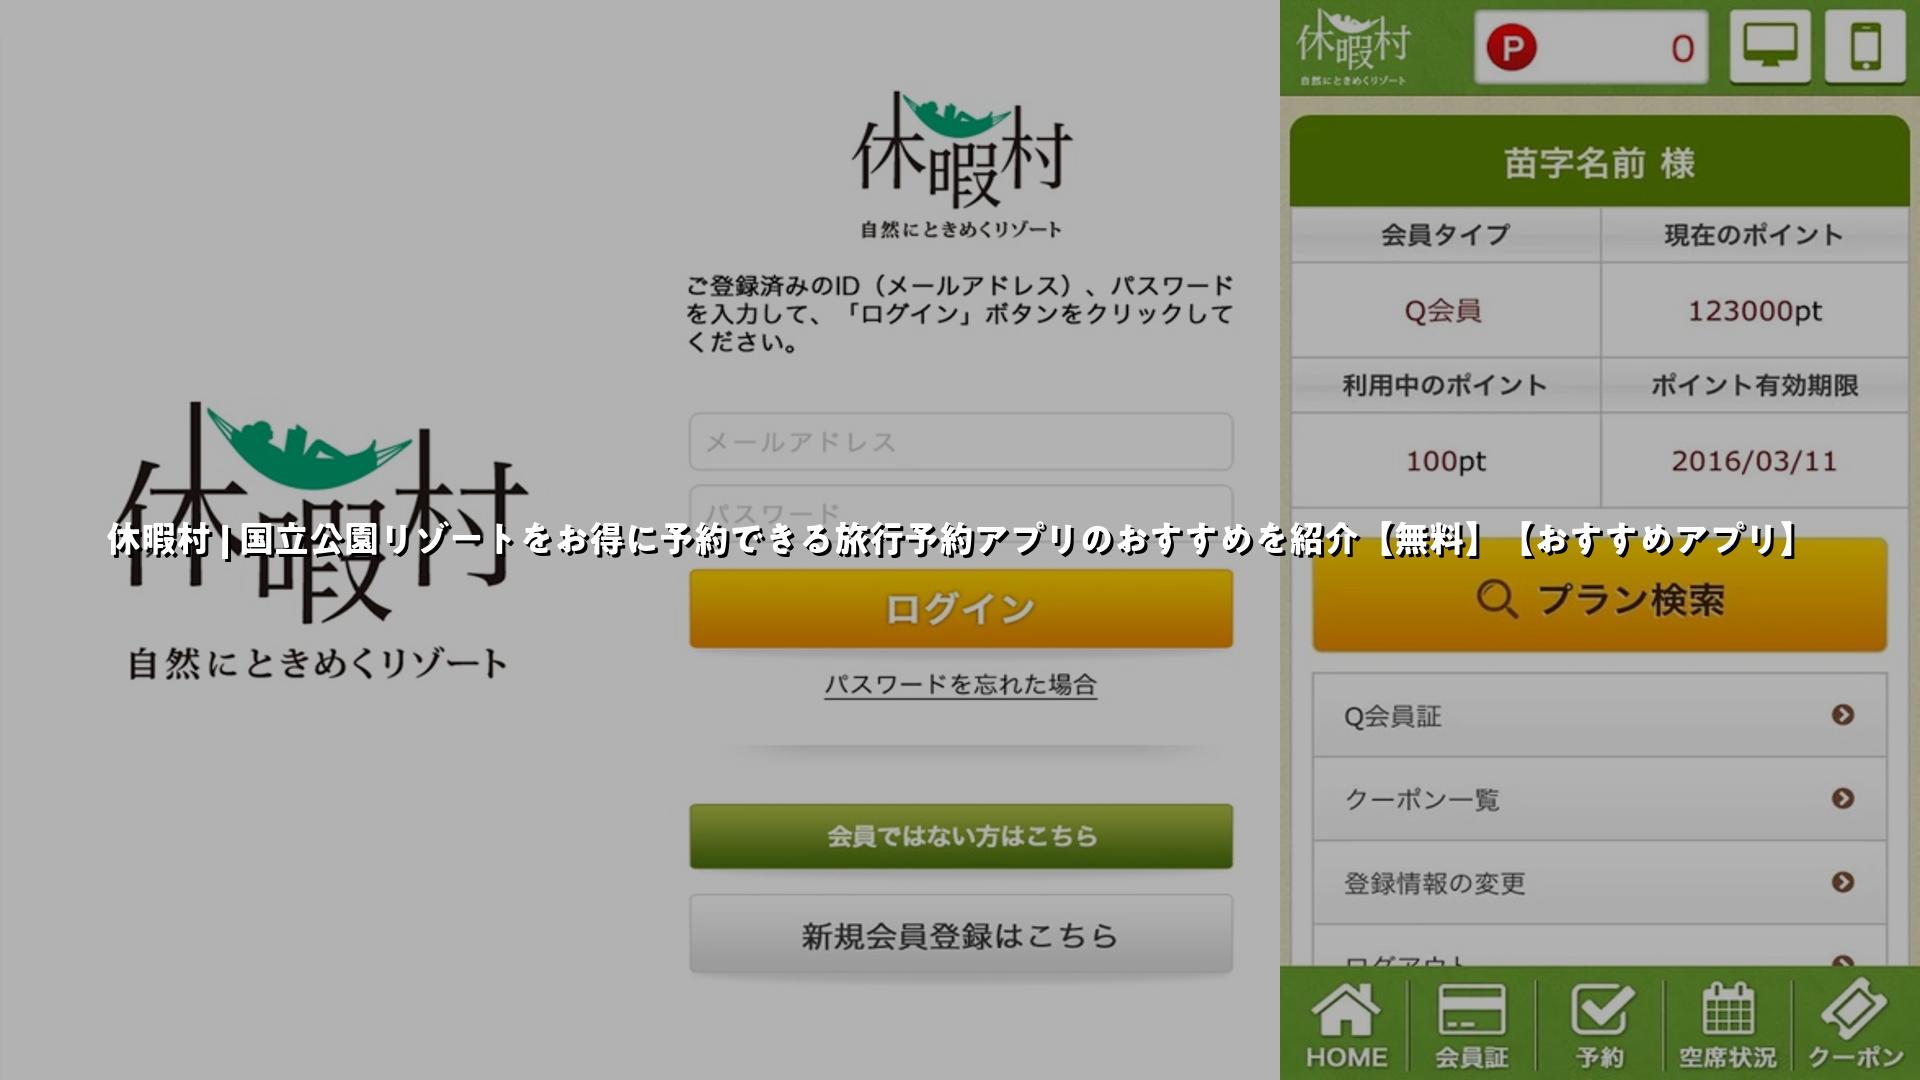Click the 会員ではない方はこちら button
The height and width of the screenshot is (1080, 1920).
tap(961, 836)
